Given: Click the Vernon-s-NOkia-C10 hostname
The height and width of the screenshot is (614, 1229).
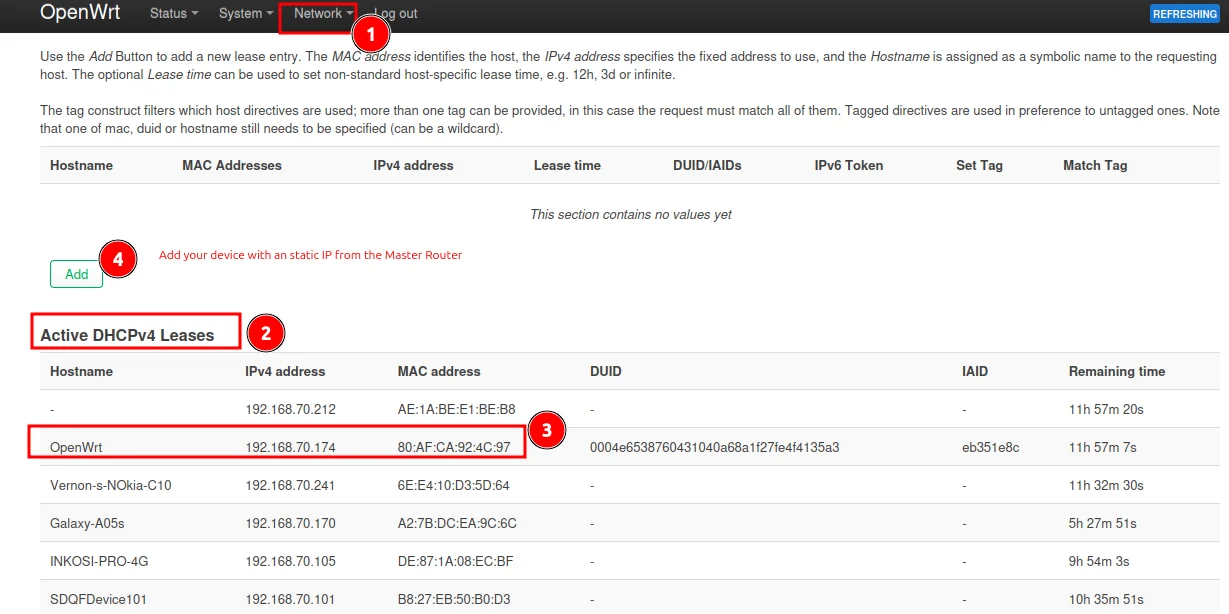Looking at the screenshot, I should 111,485.
